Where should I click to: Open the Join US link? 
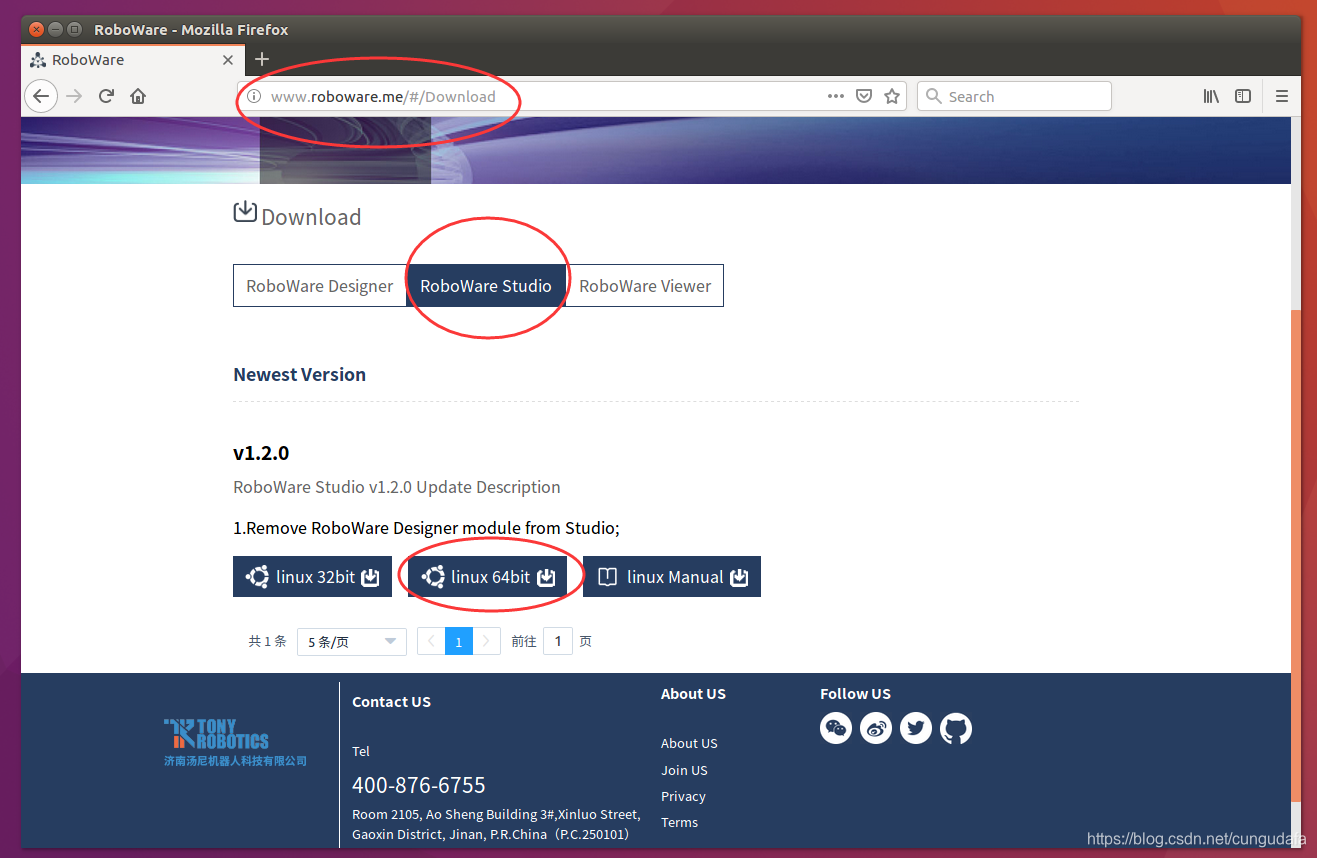[x=684, y=770]
